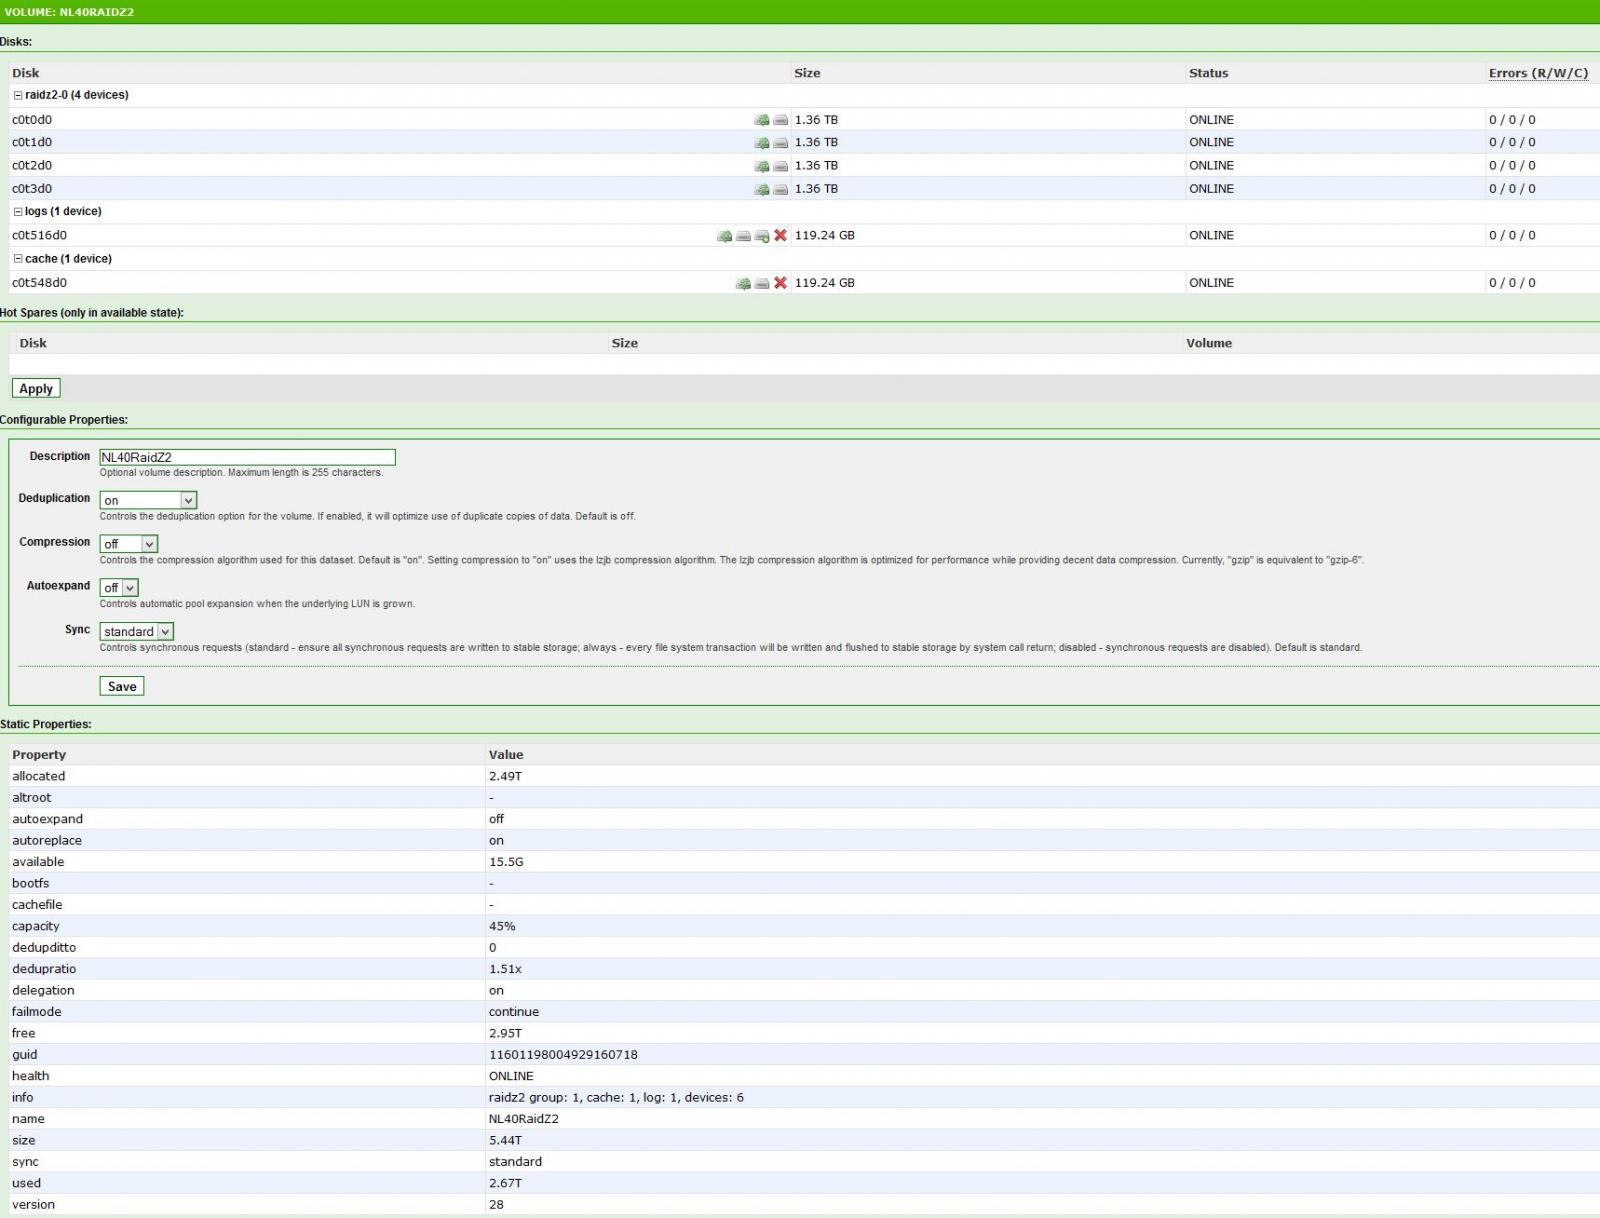Screen dimensions: 1600x1218
Task: Click the Errors (R/W/C) column header
Action: pyautogui.click(x=1538, y=73)
